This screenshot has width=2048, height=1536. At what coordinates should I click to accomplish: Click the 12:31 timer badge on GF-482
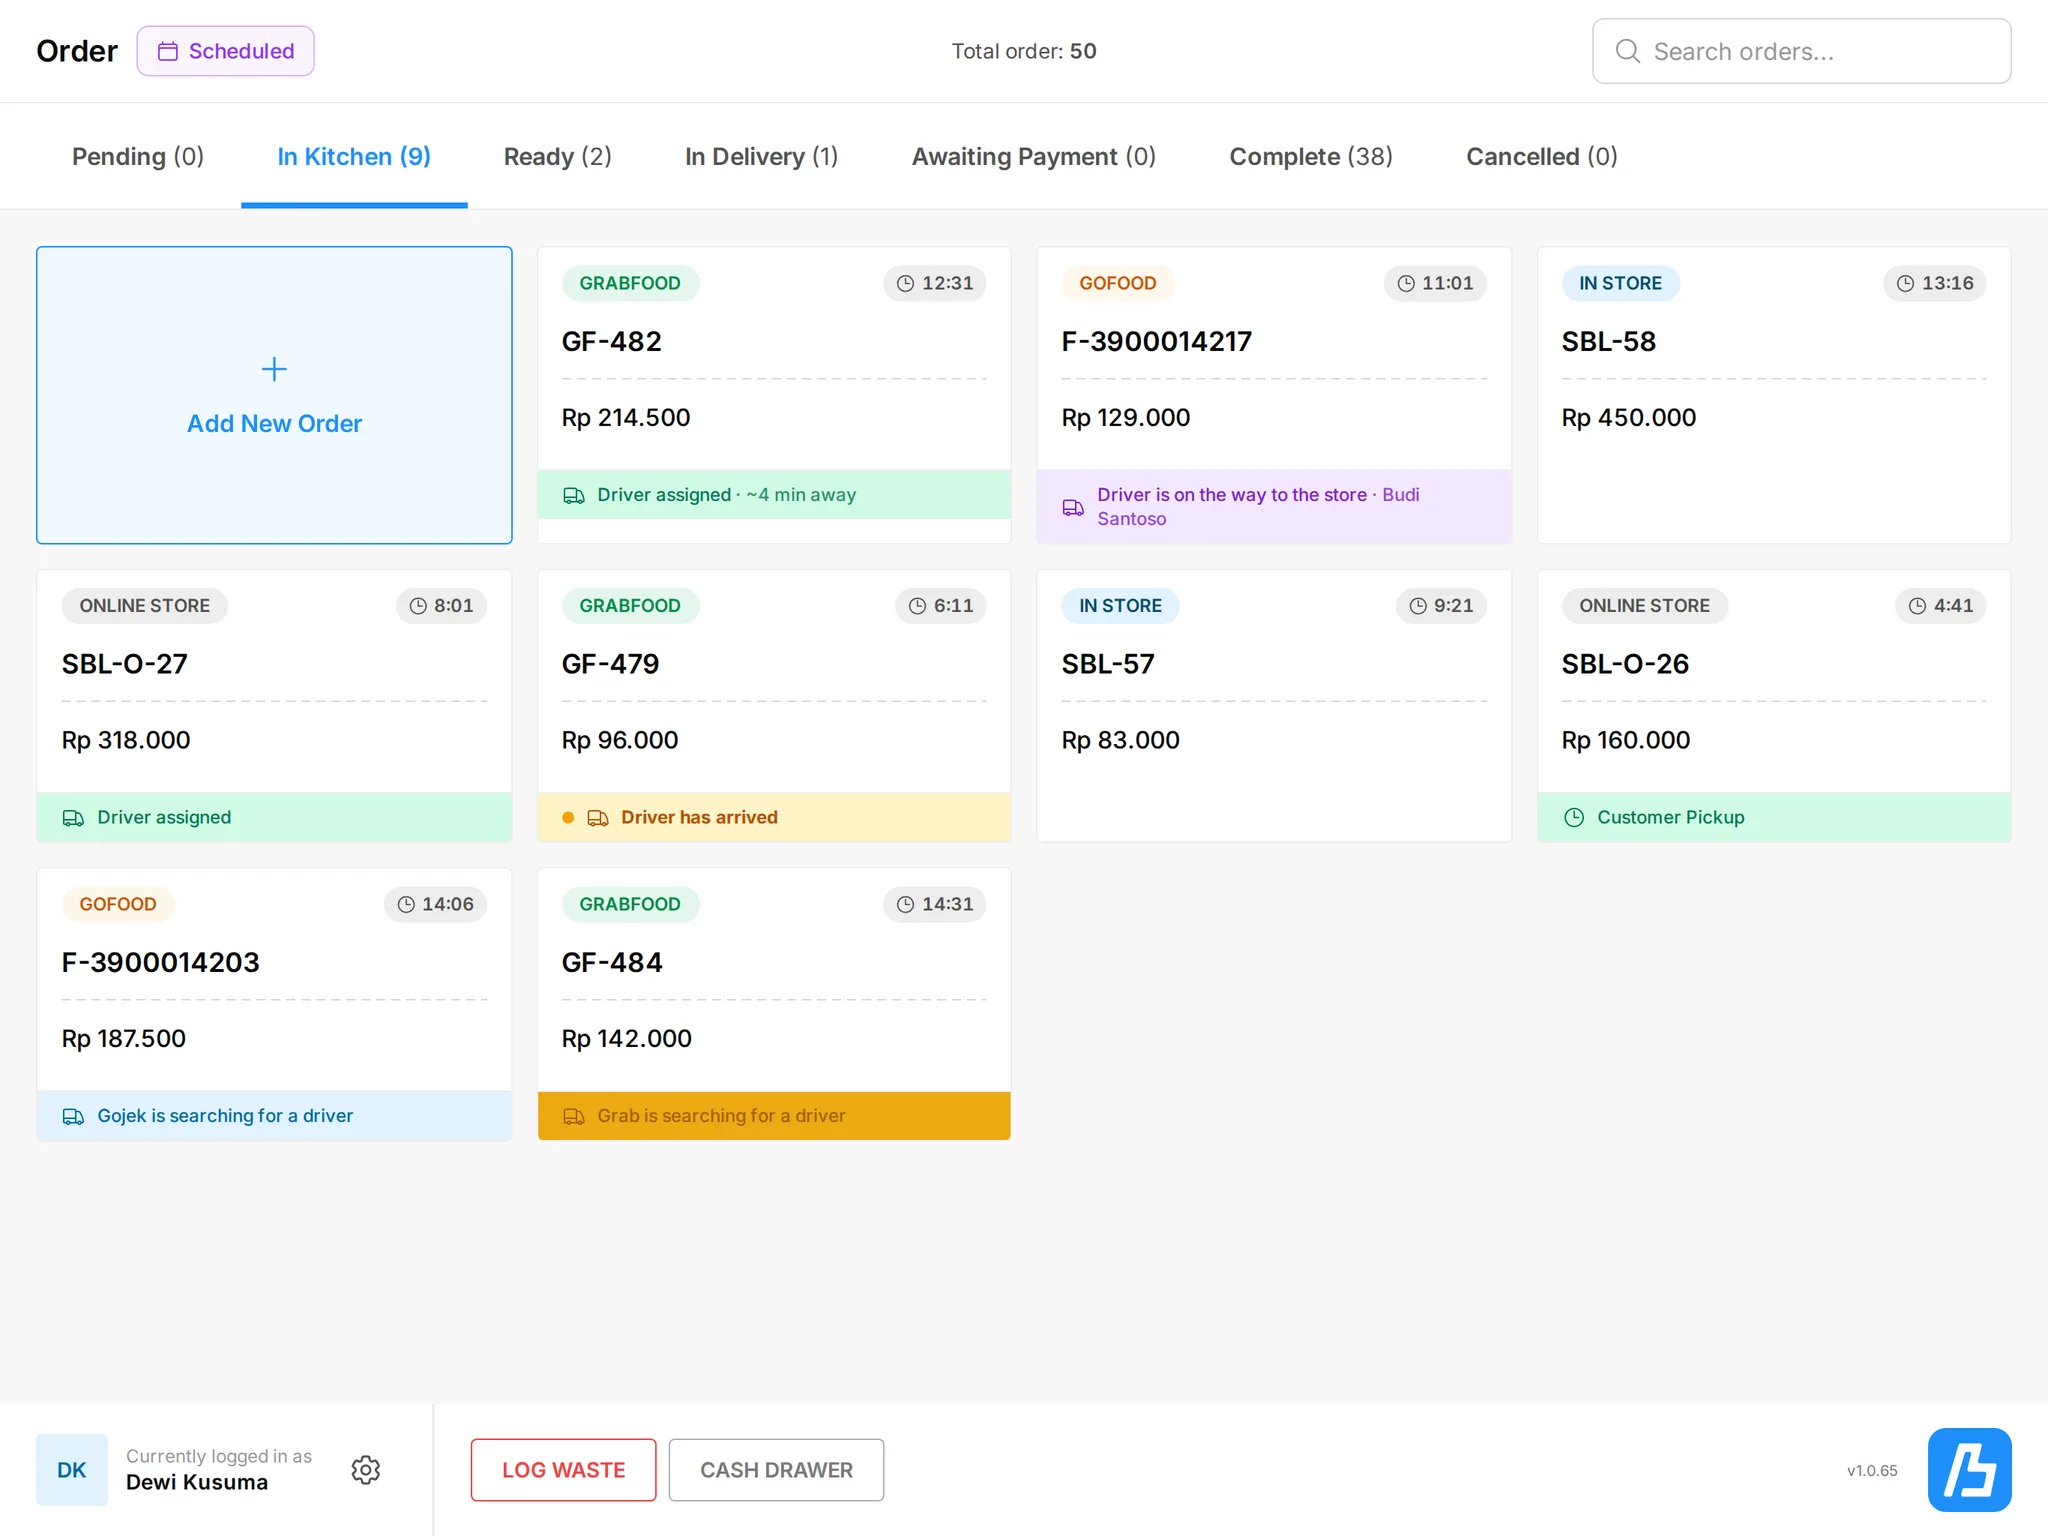pos(935,283)
